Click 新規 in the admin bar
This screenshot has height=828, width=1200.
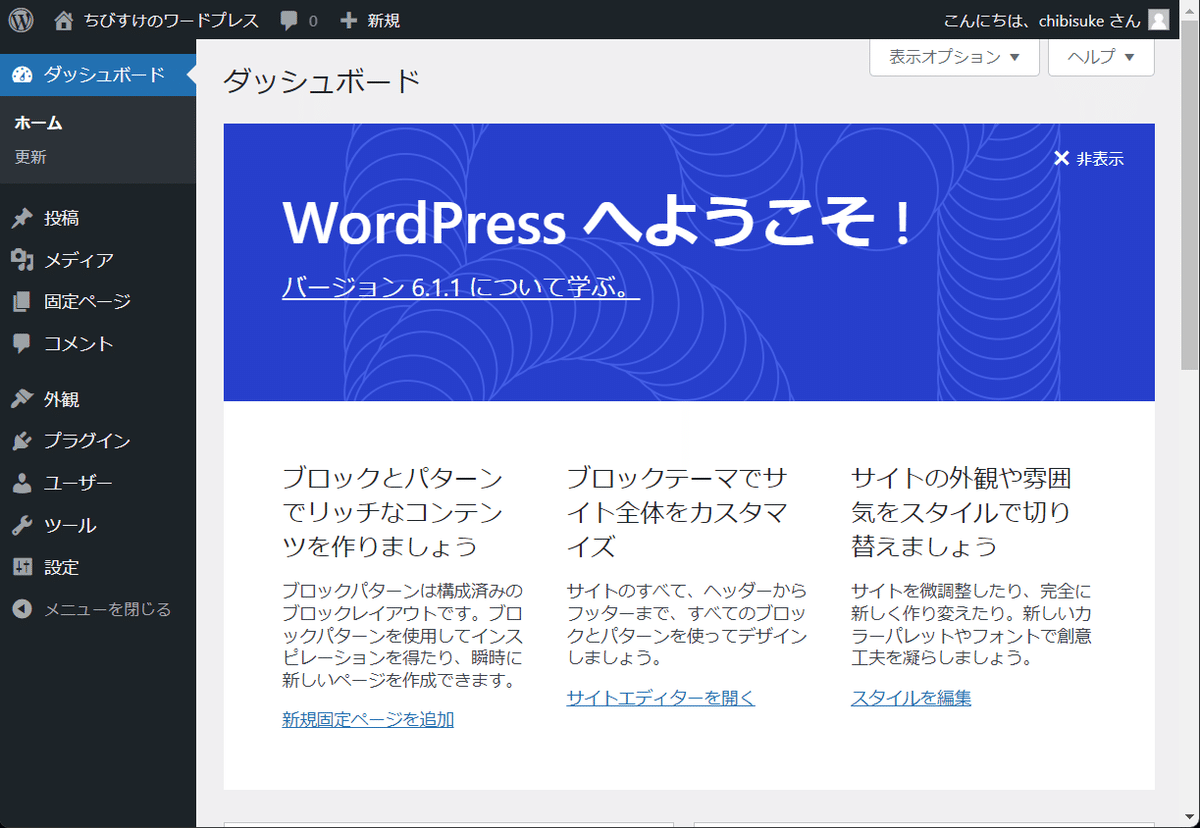pos(383,20)
